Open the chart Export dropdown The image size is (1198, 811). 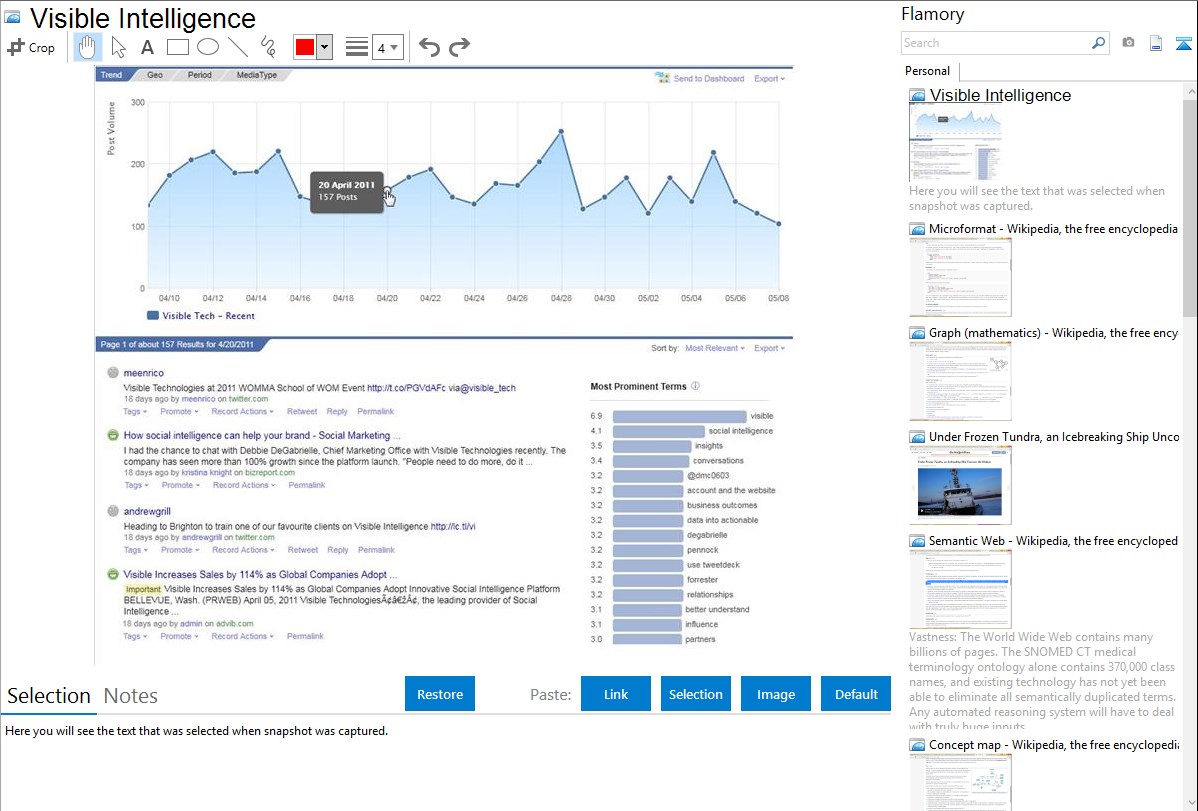point(769,79)
